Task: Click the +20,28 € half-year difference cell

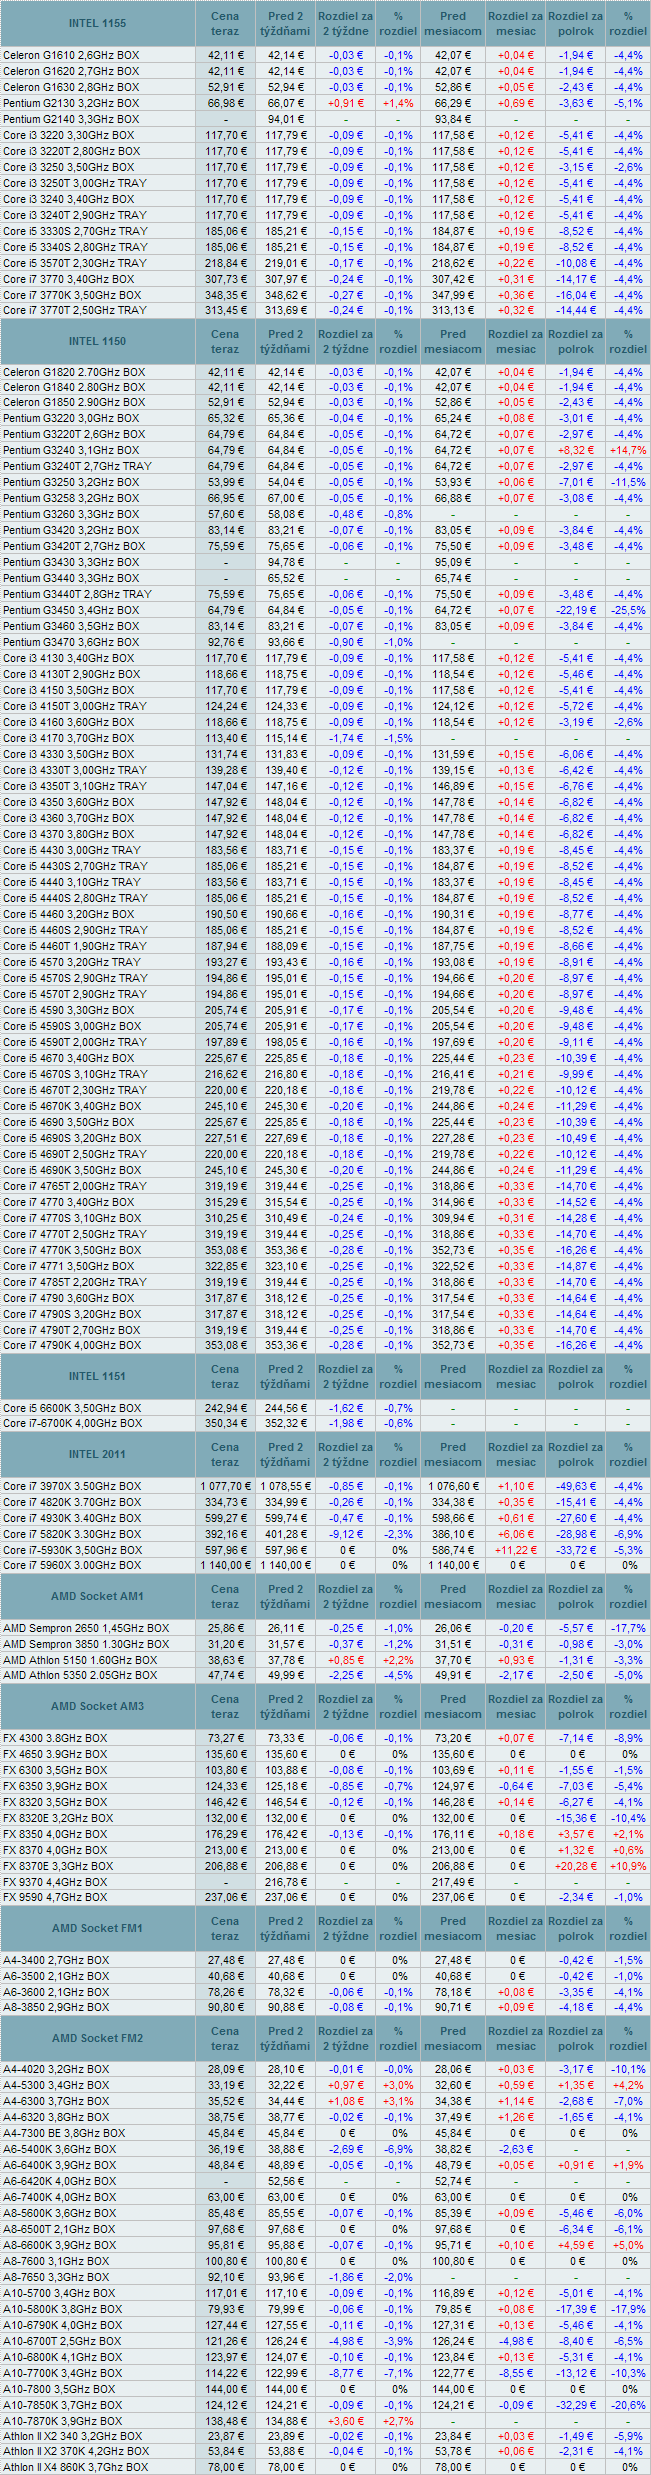Action: (576, 1866)
